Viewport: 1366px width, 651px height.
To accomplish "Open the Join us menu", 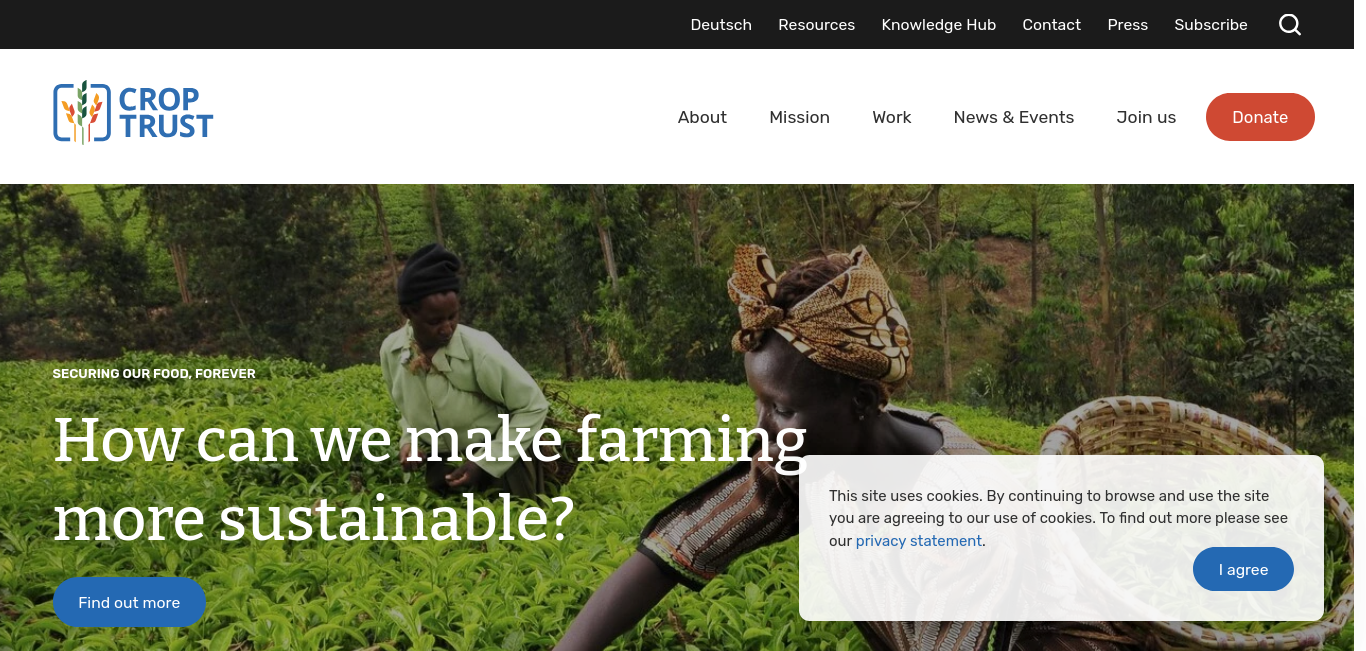I will click(1146, 117).
